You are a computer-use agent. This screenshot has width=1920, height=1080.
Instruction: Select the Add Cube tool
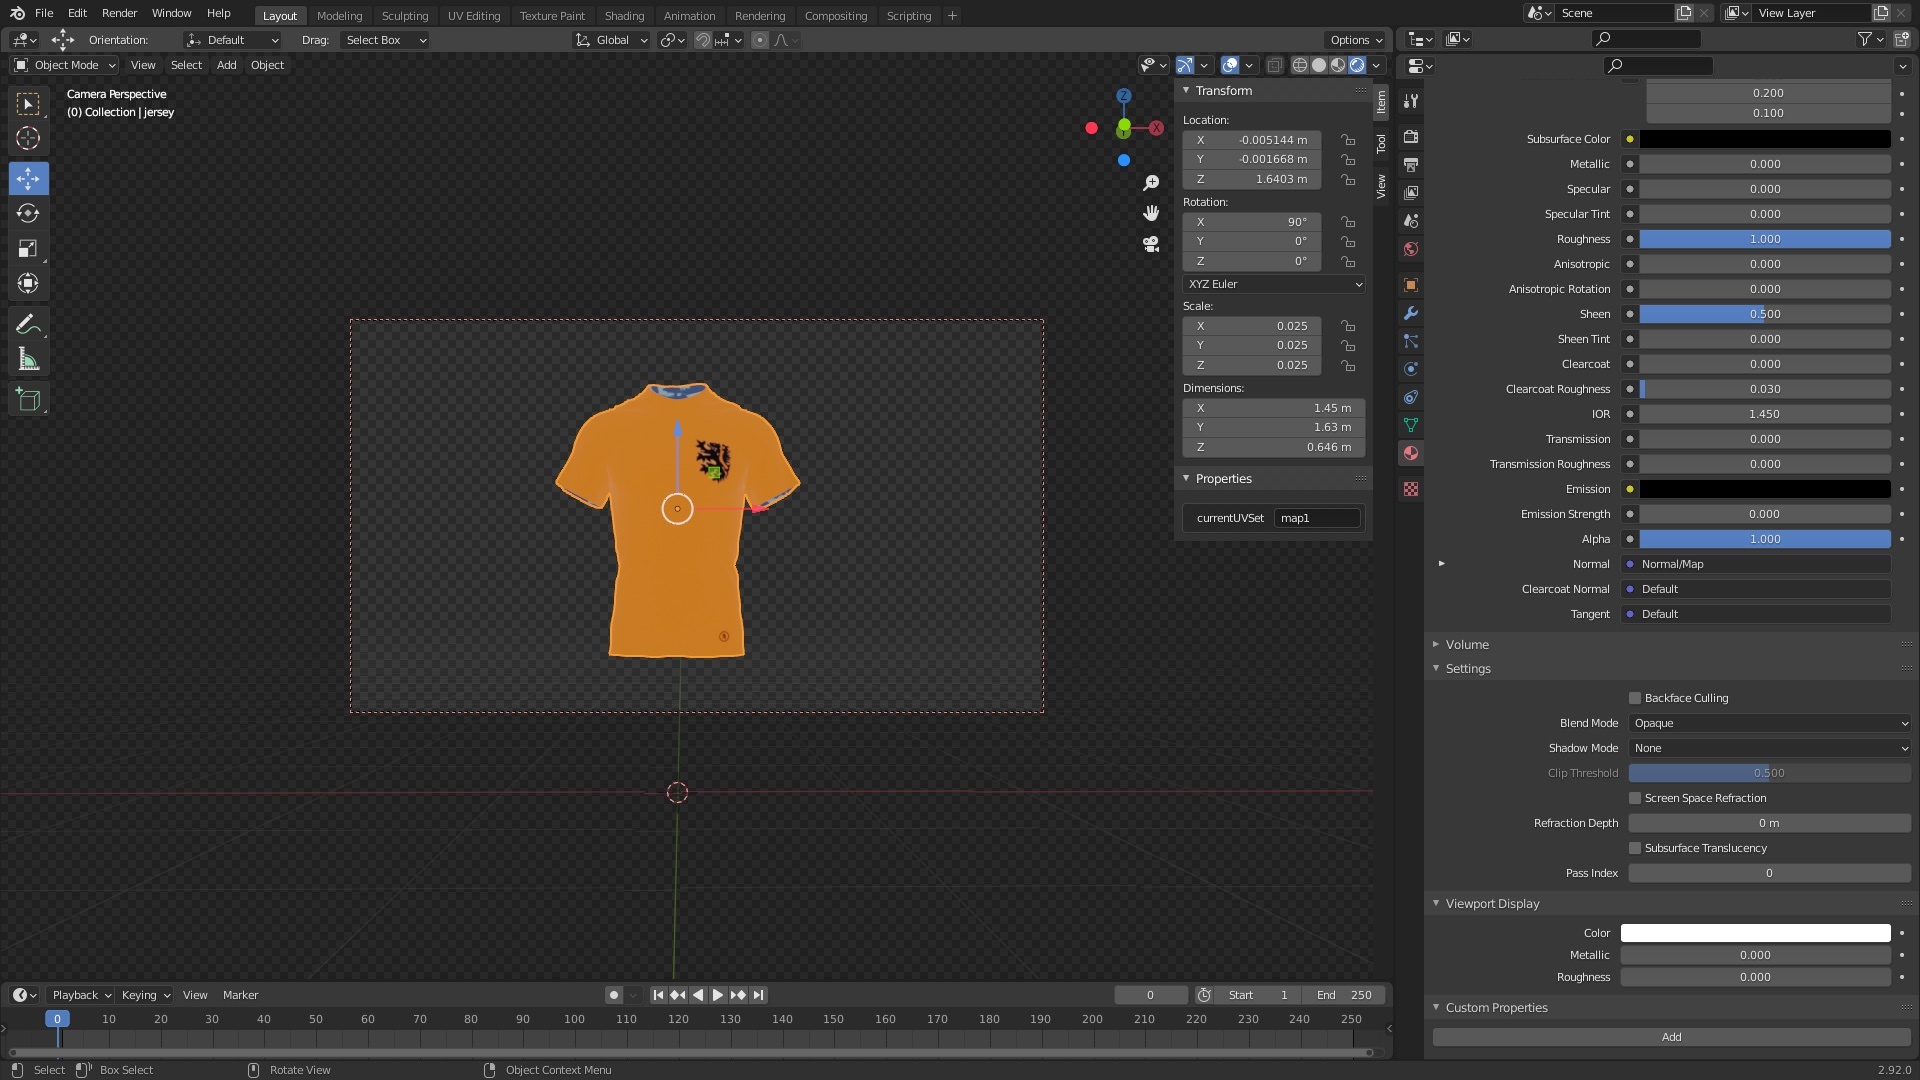(28, 400)
